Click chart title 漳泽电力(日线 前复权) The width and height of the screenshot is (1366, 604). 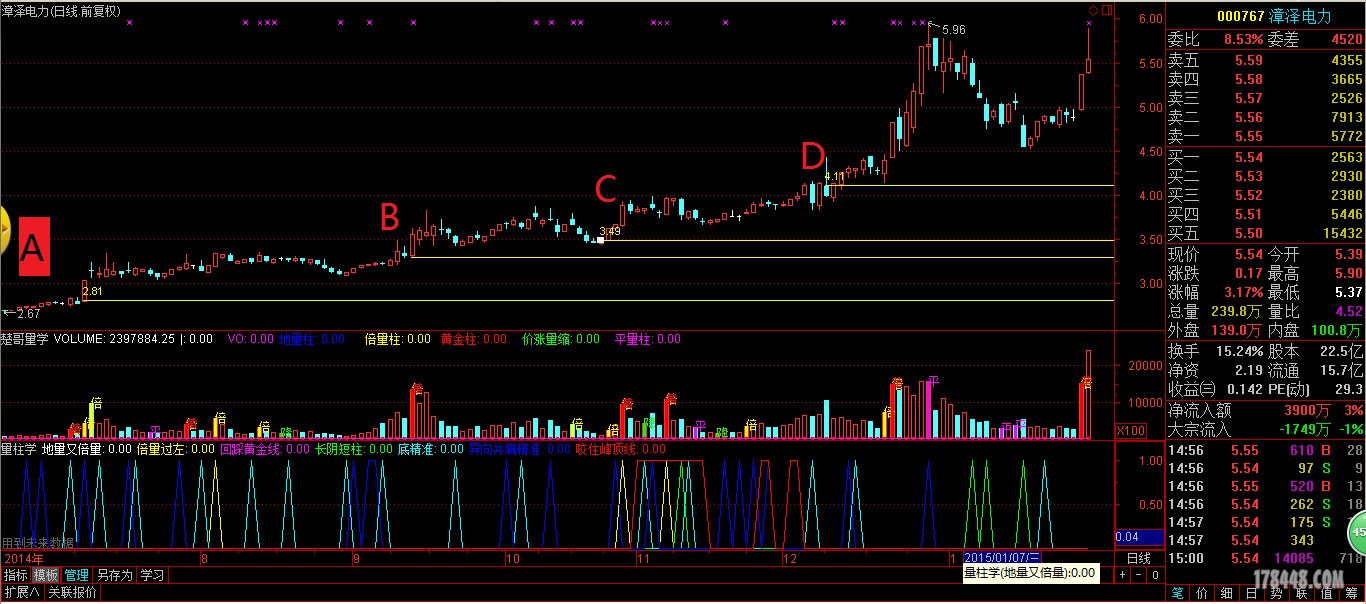pyautogui.click(x=61, y=10)
